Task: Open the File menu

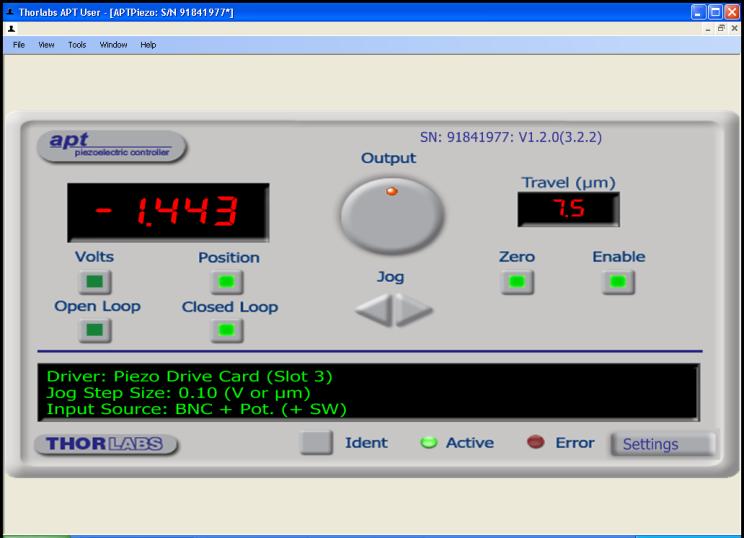Action: point(19,45)
